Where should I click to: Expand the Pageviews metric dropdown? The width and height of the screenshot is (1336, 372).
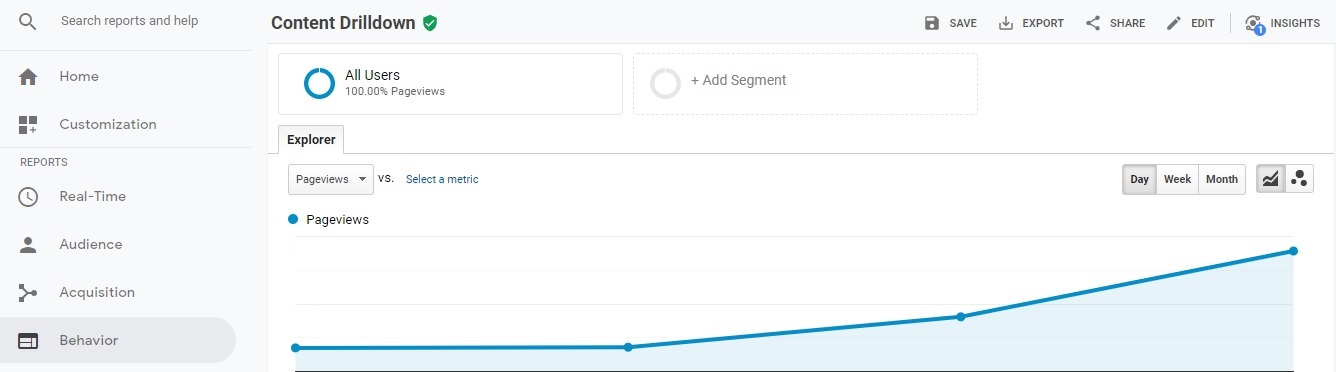[331, 179]
